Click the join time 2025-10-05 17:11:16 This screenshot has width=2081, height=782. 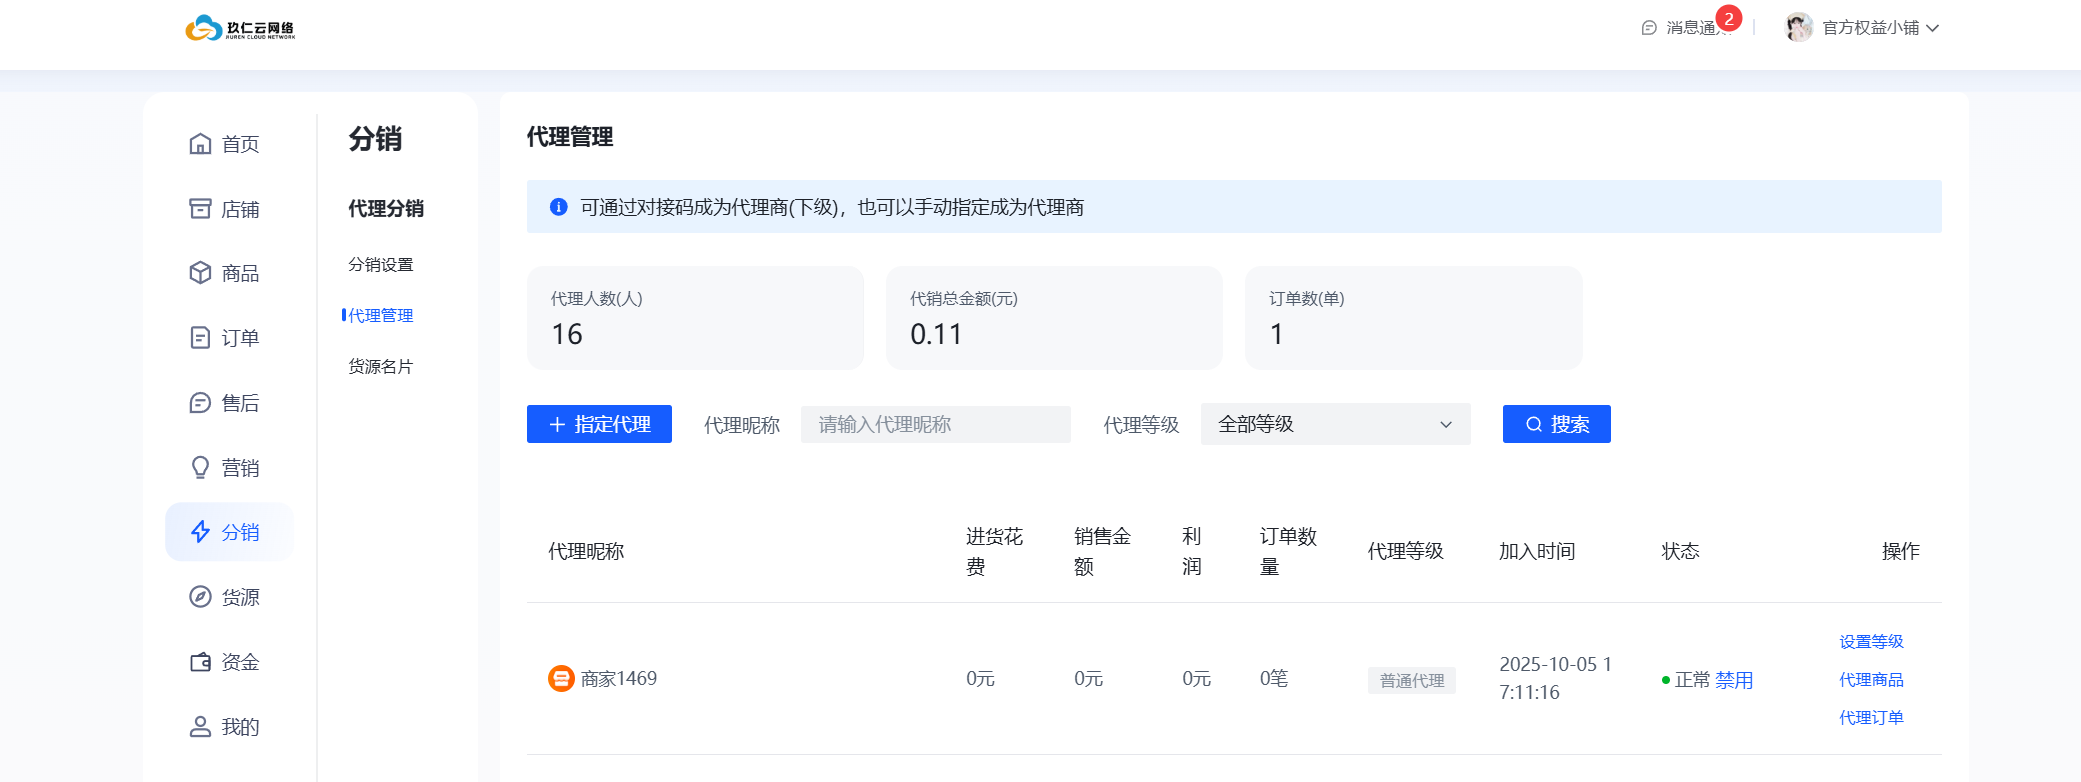pos(1556,678)
